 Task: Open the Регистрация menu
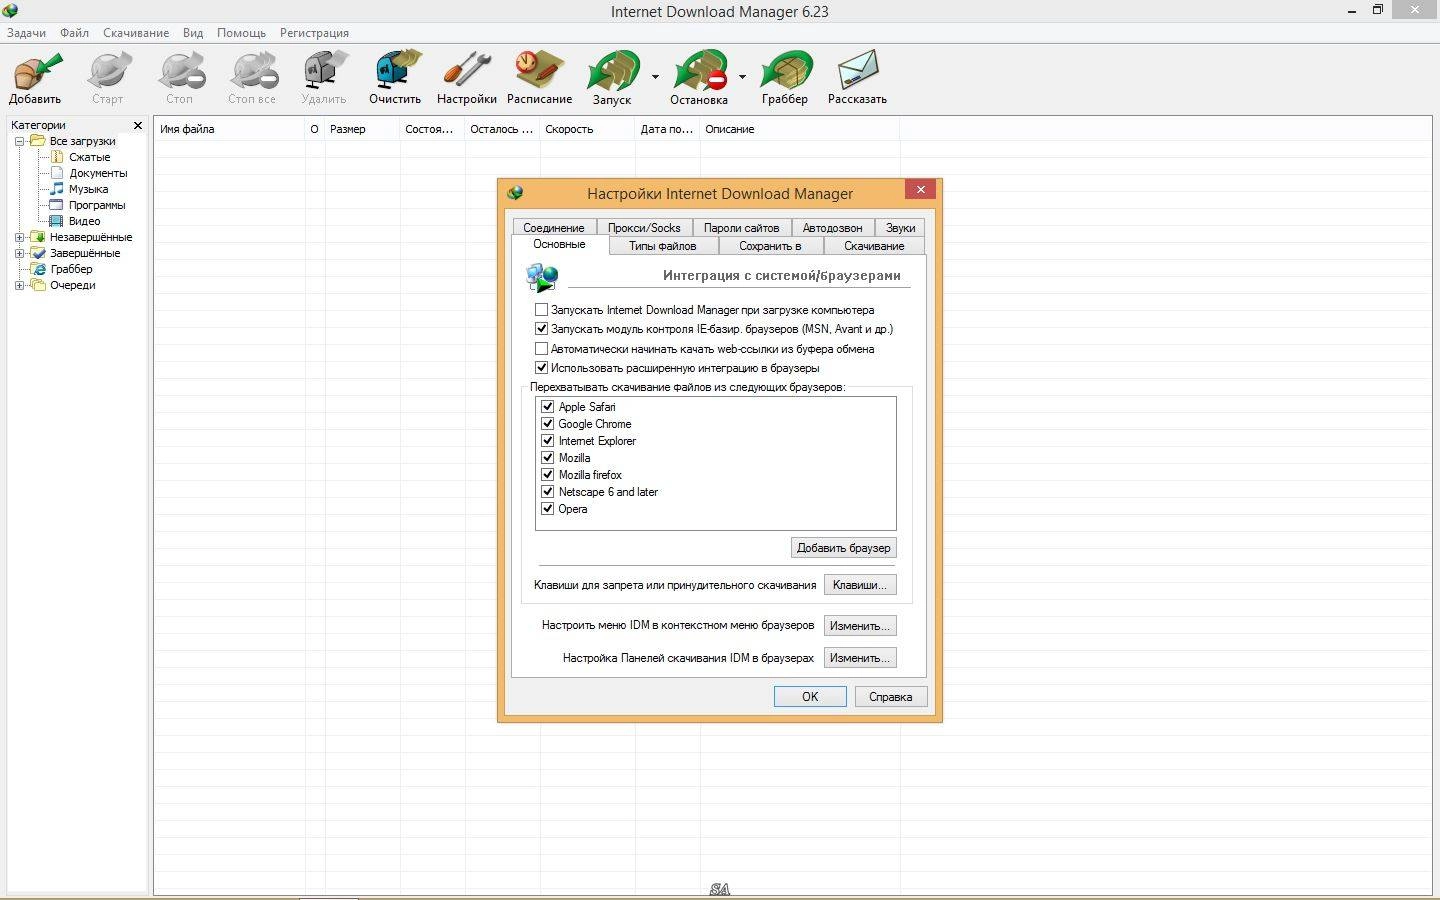click(x=314, y=33)
